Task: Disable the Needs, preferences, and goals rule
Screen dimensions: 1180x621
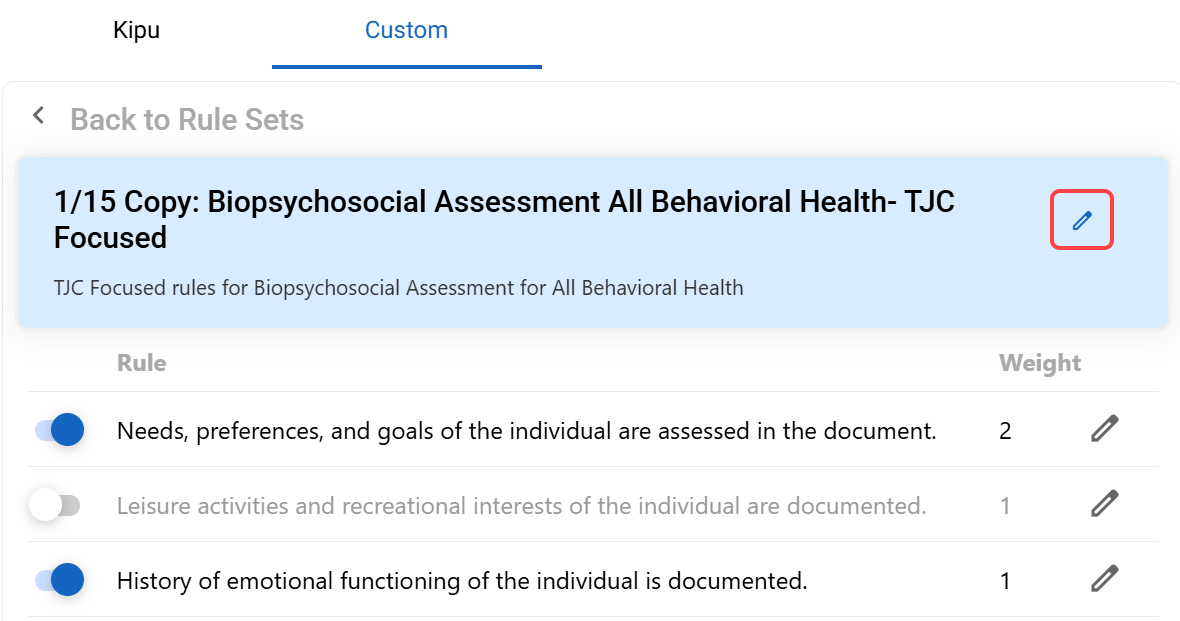Action: click(x=59, y=430)
